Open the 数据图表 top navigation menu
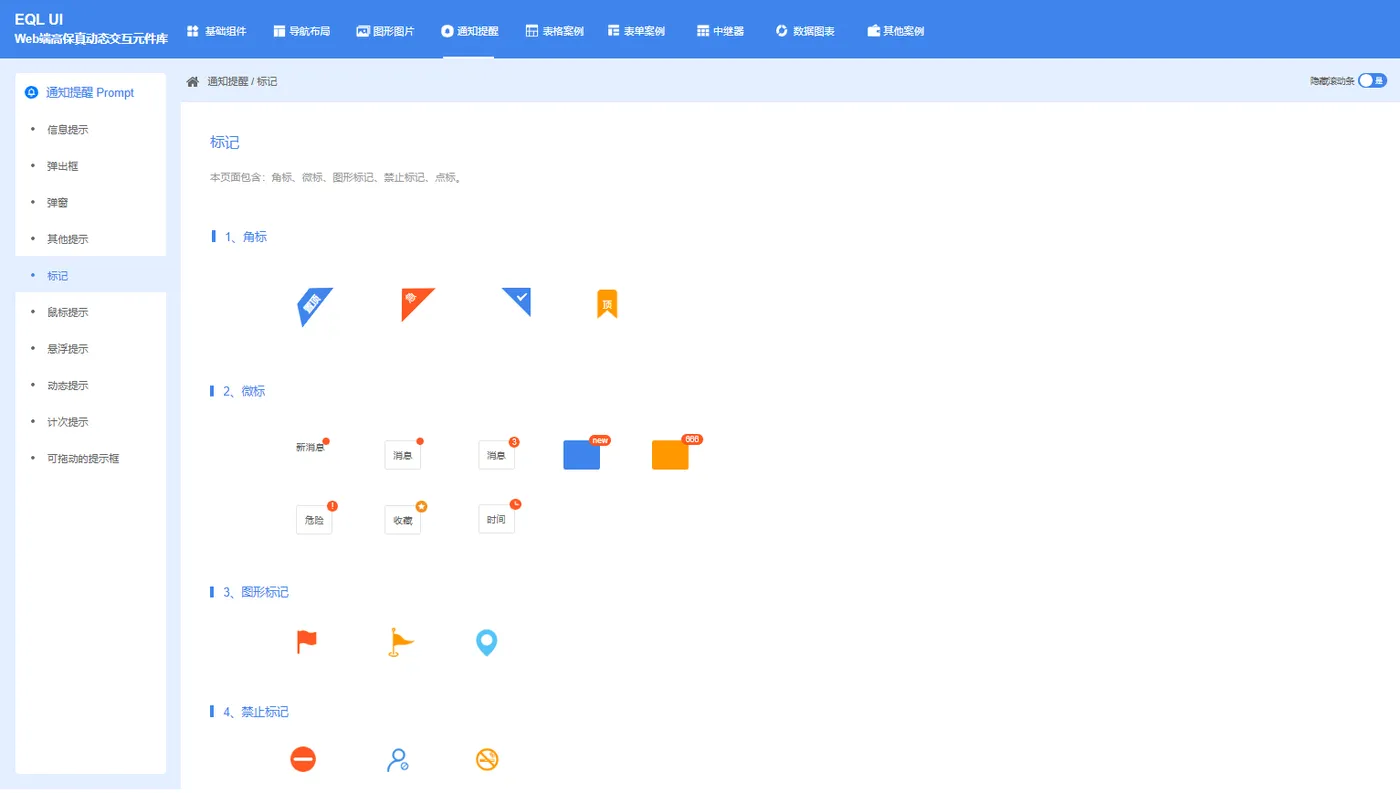Image resolution: width=1400 pixels, height=793 pixels. pyautogui.click(x=805, y=31)
